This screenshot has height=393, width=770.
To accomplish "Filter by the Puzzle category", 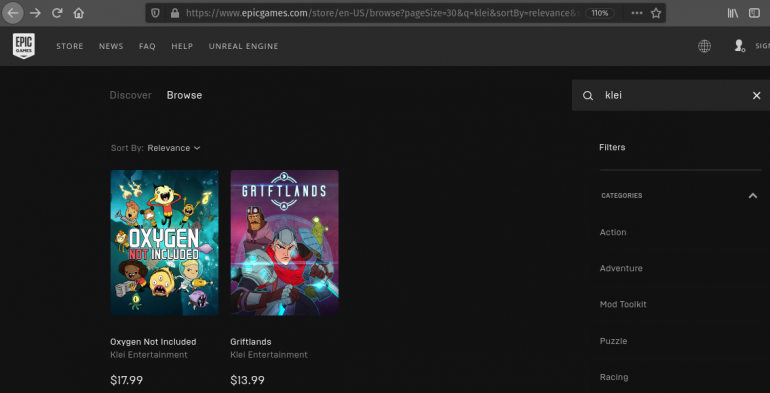I will click(x=613, y=341).
